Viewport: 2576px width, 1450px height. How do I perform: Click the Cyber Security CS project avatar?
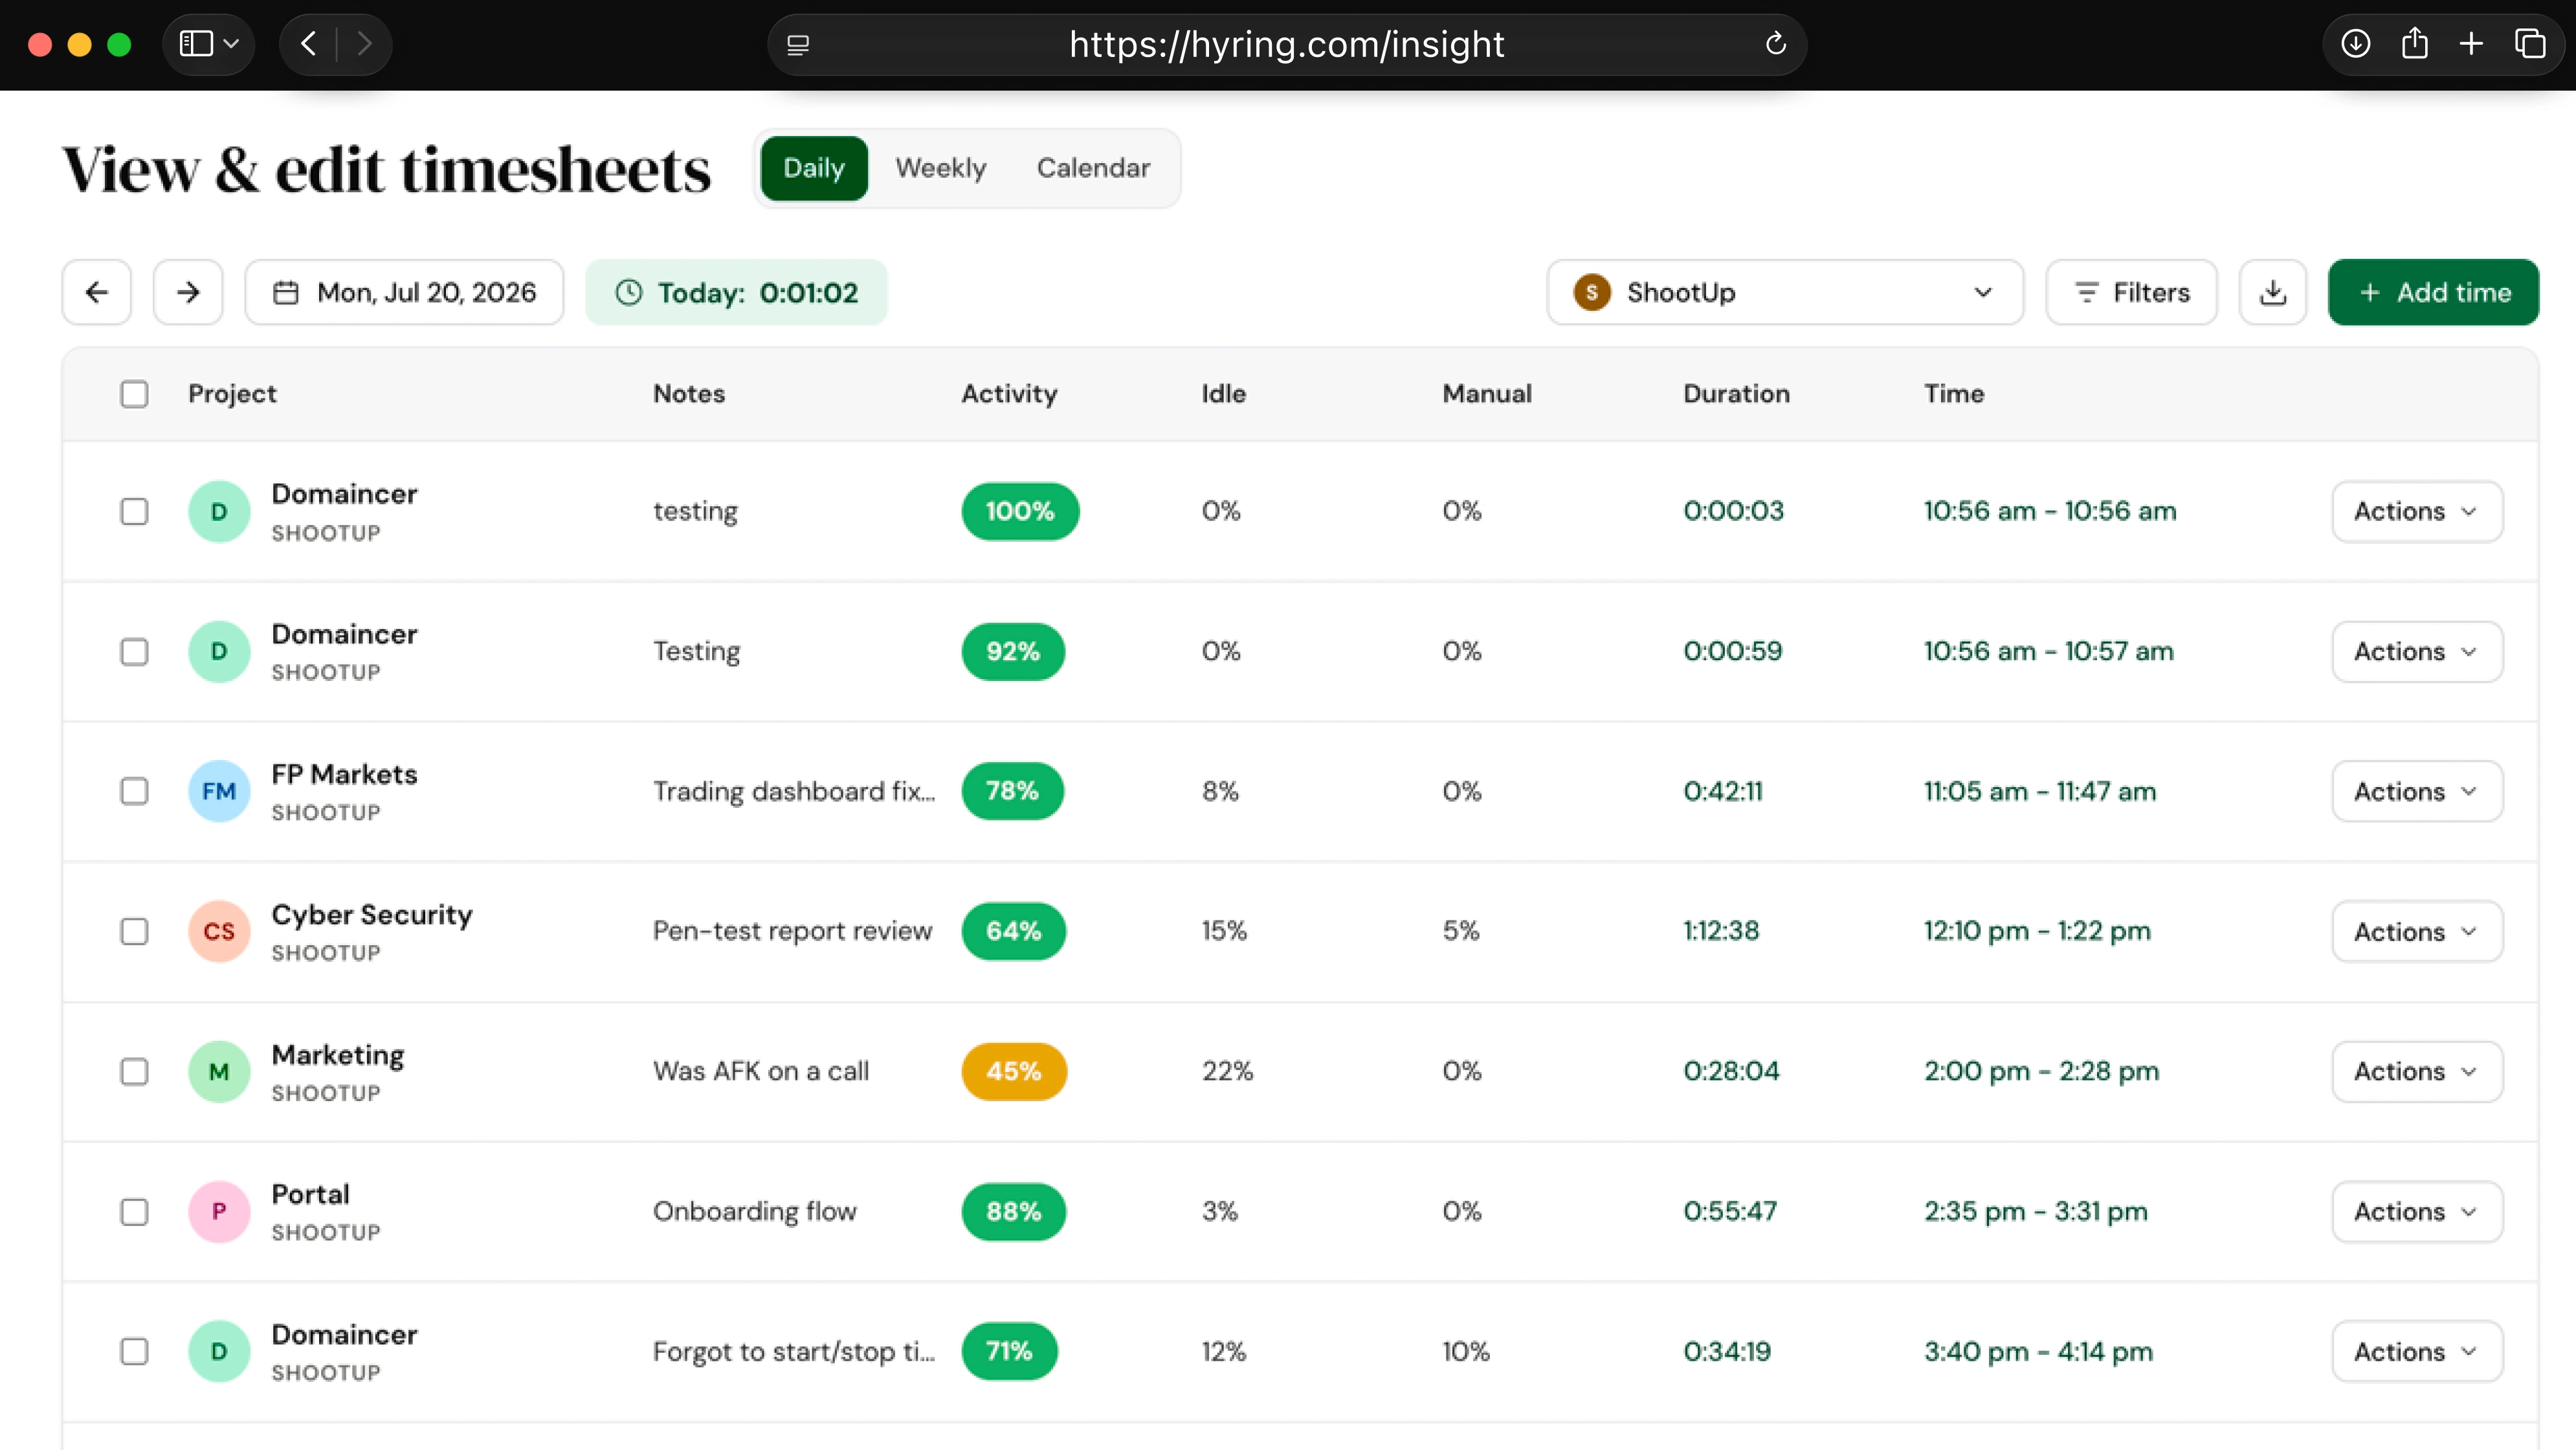[x=219, y=931]
